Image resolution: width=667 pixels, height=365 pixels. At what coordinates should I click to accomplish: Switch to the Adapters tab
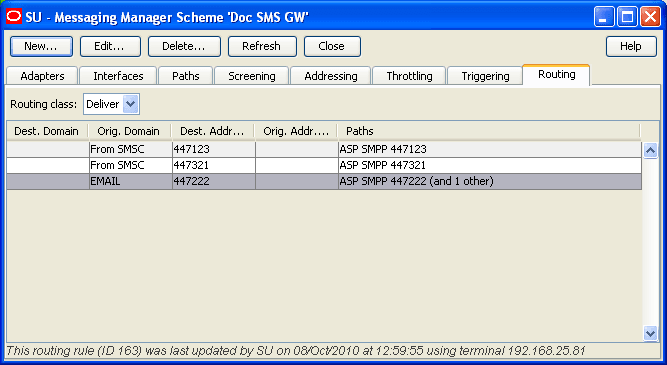click(x=42, y=76)
